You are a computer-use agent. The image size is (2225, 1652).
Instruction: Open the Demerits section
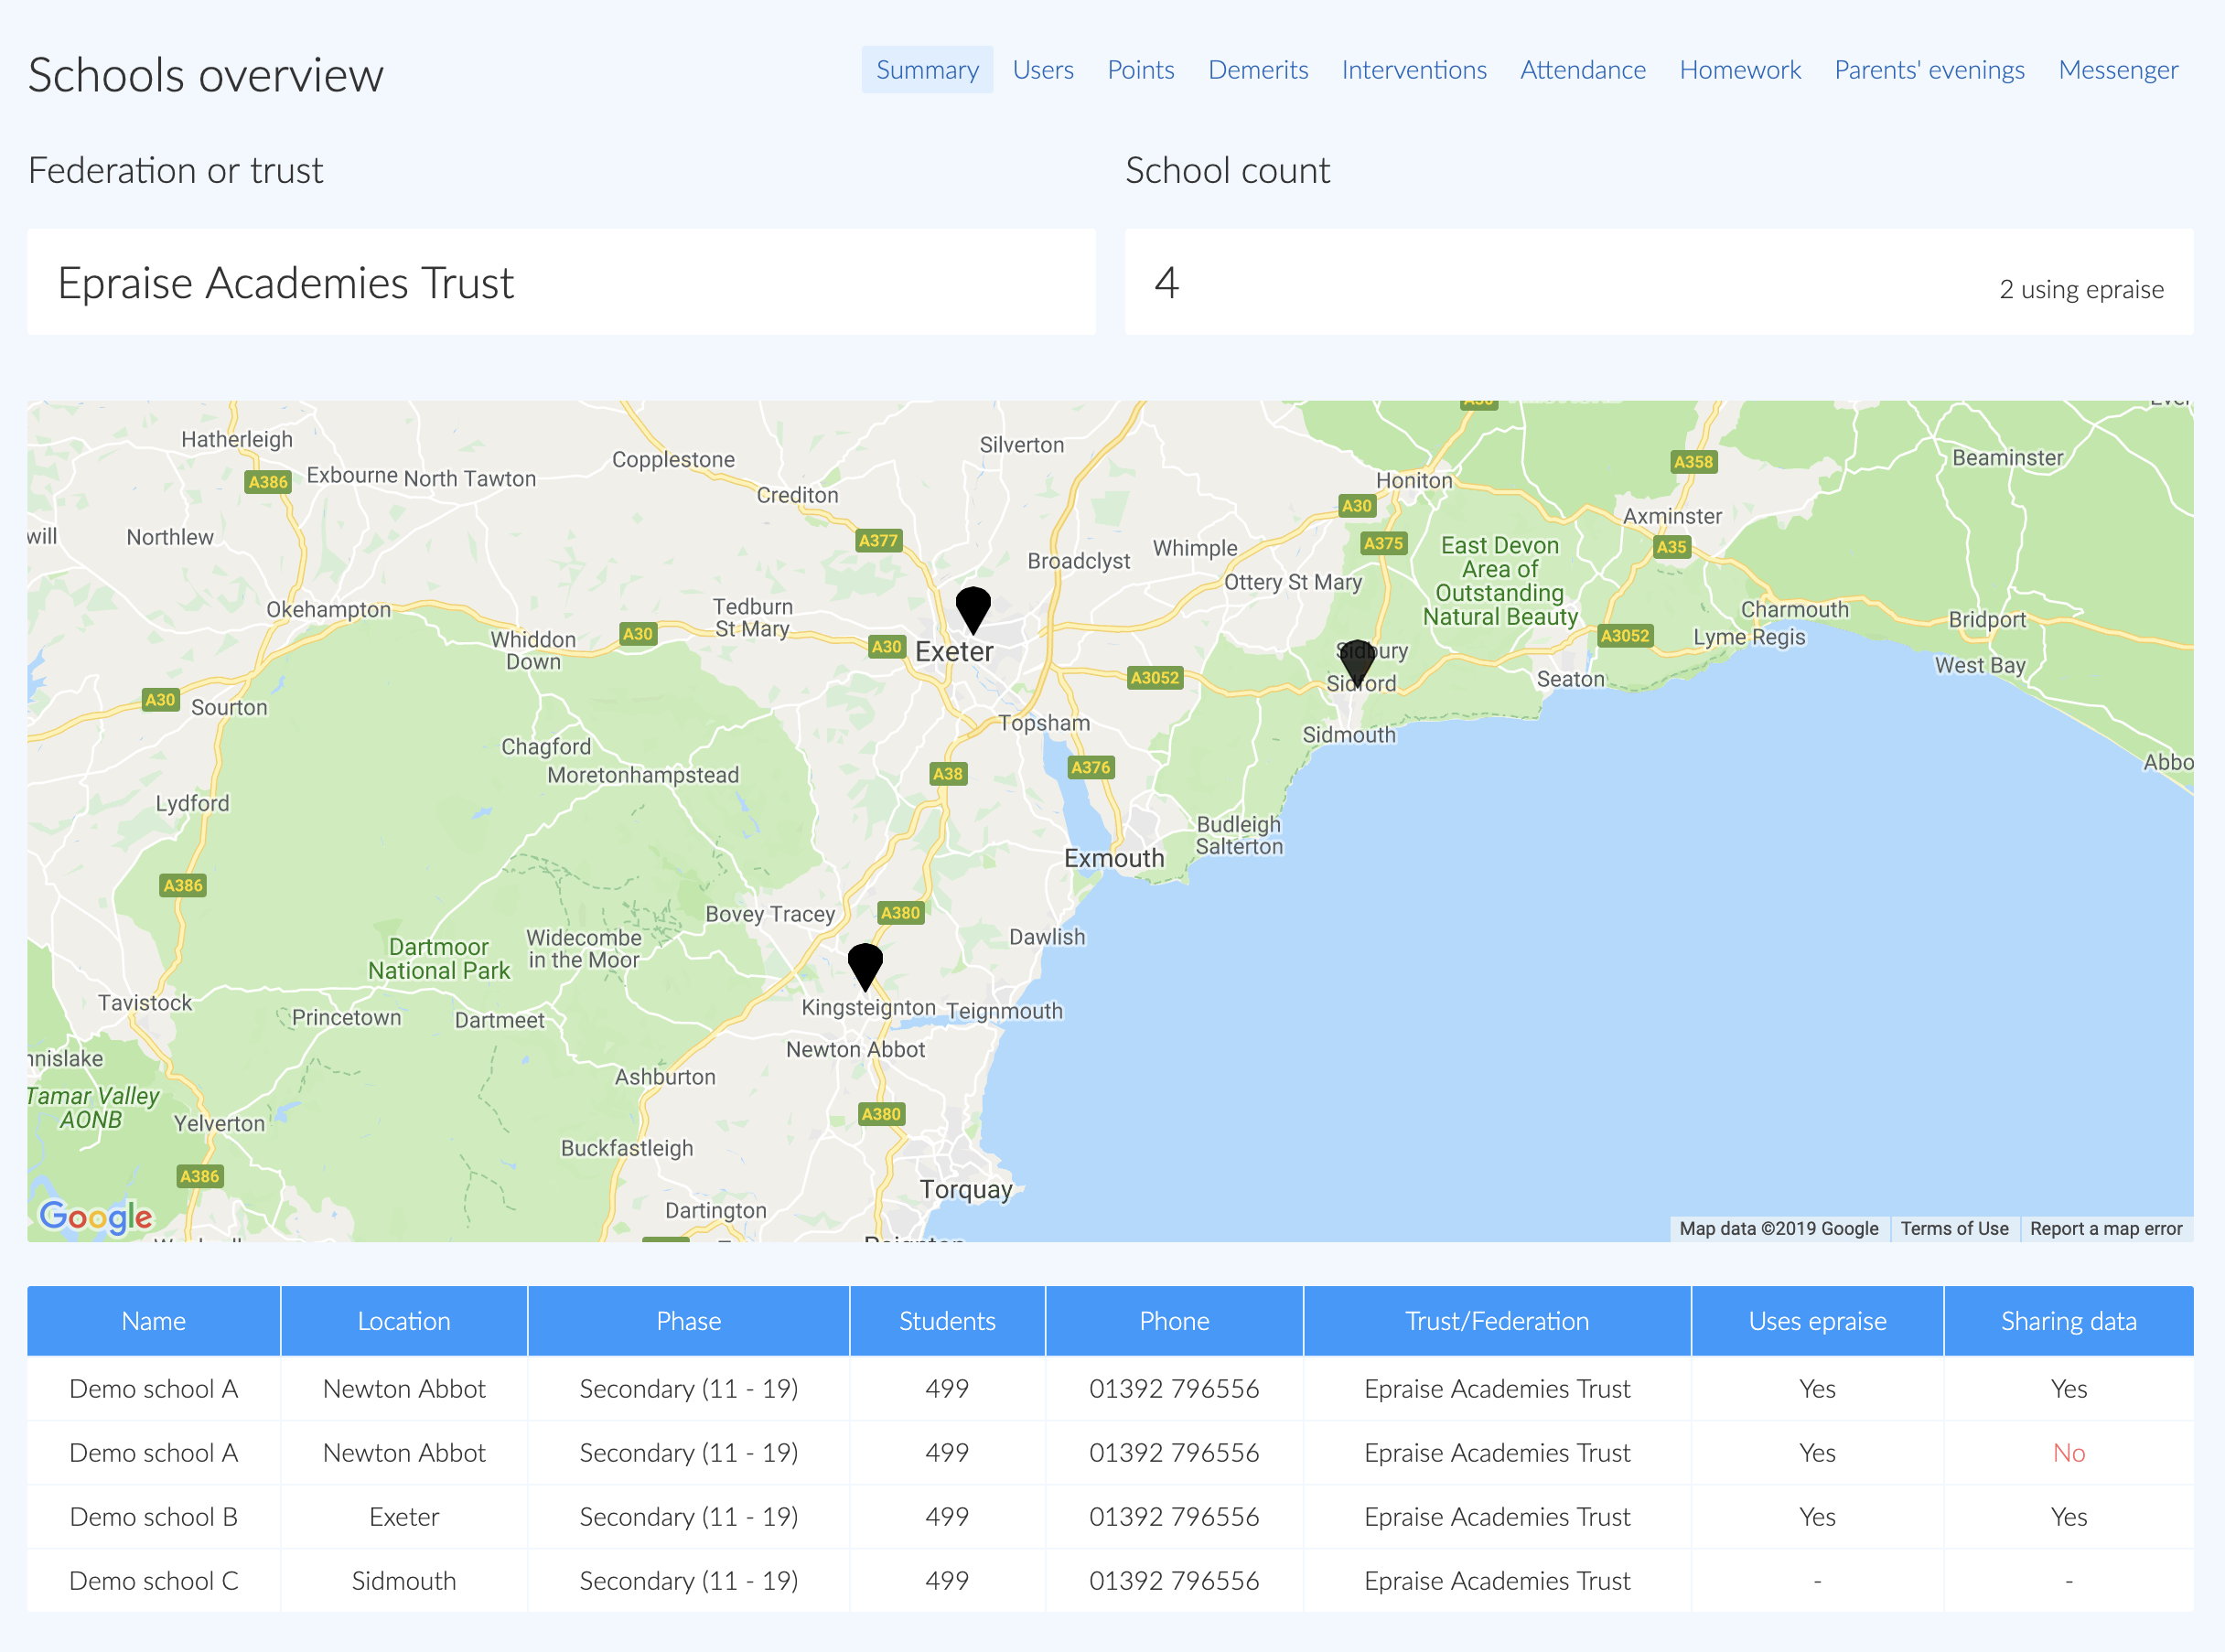tap(1257, 70)
